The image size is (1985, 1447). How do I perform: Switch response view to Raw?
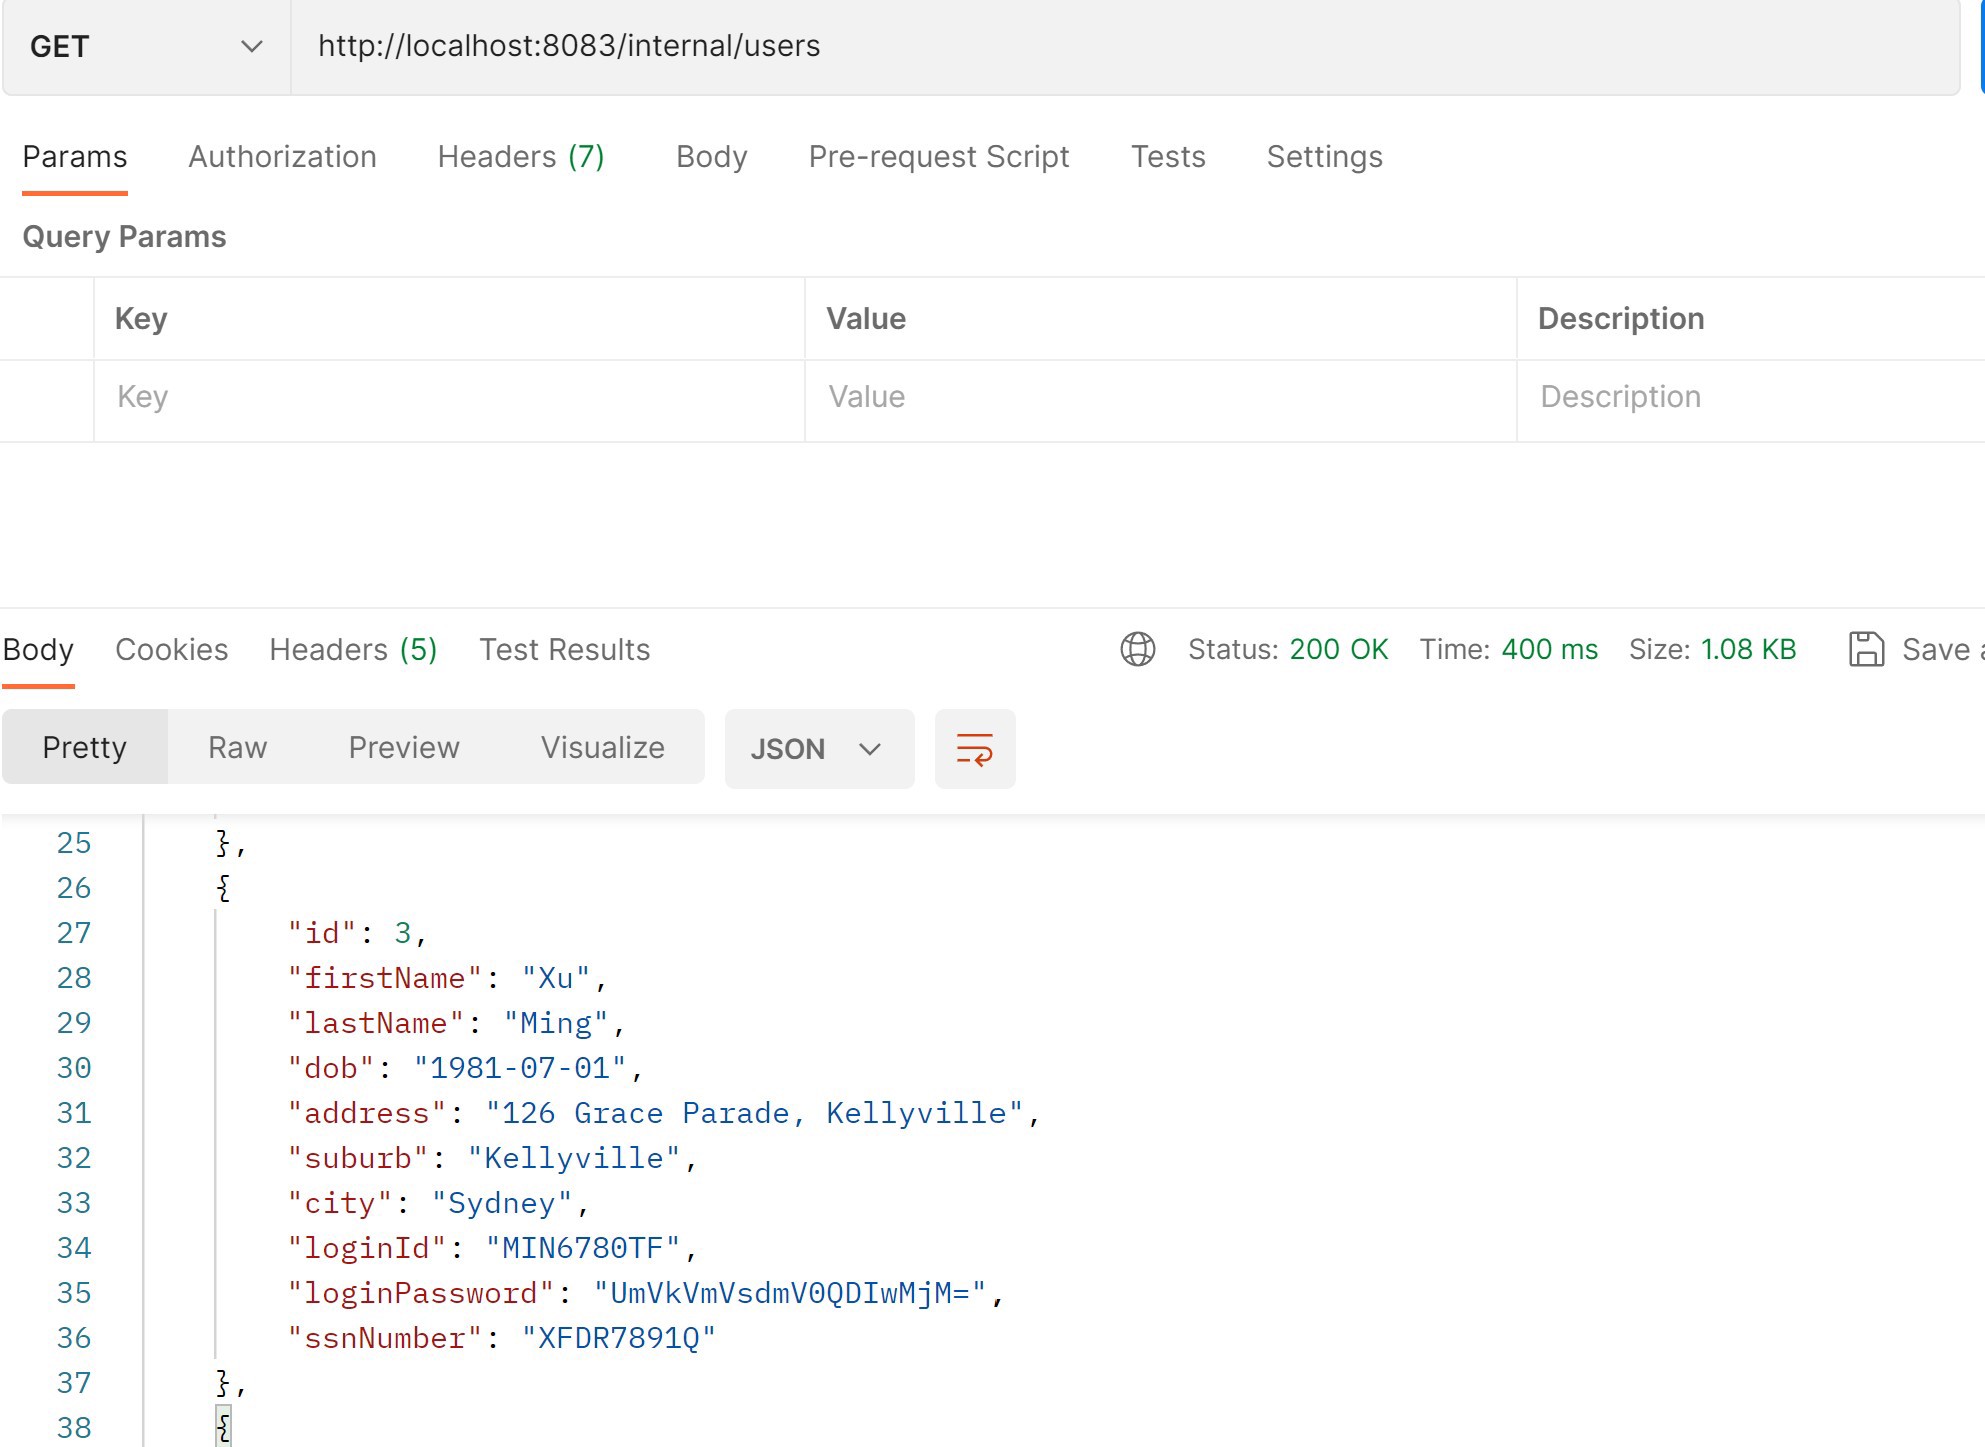(238, 748)
